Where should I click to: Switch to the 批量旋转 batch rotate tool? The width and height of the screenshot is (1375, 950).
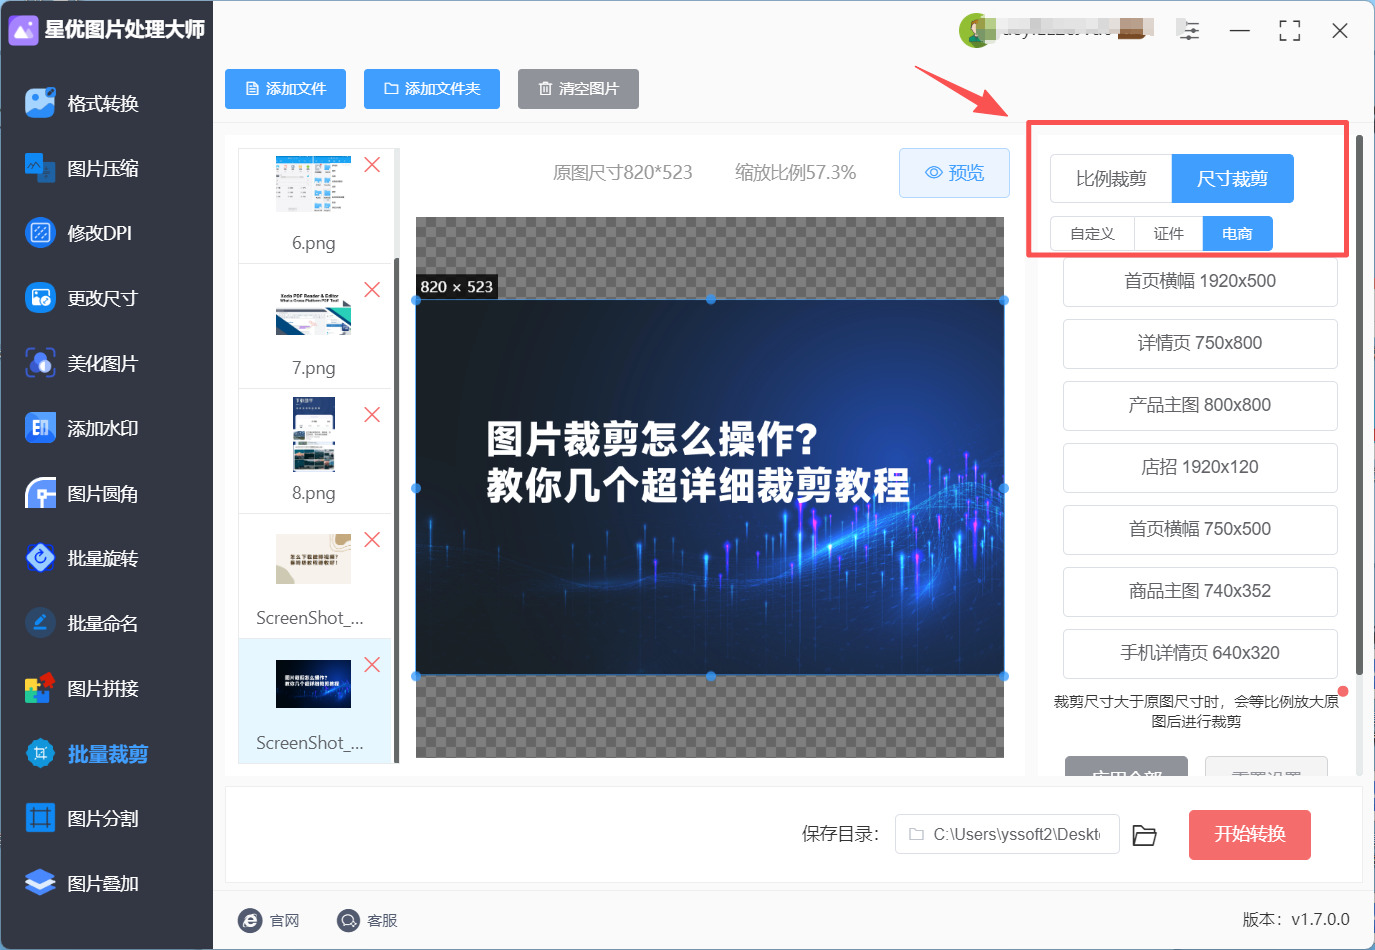[83, 558]
